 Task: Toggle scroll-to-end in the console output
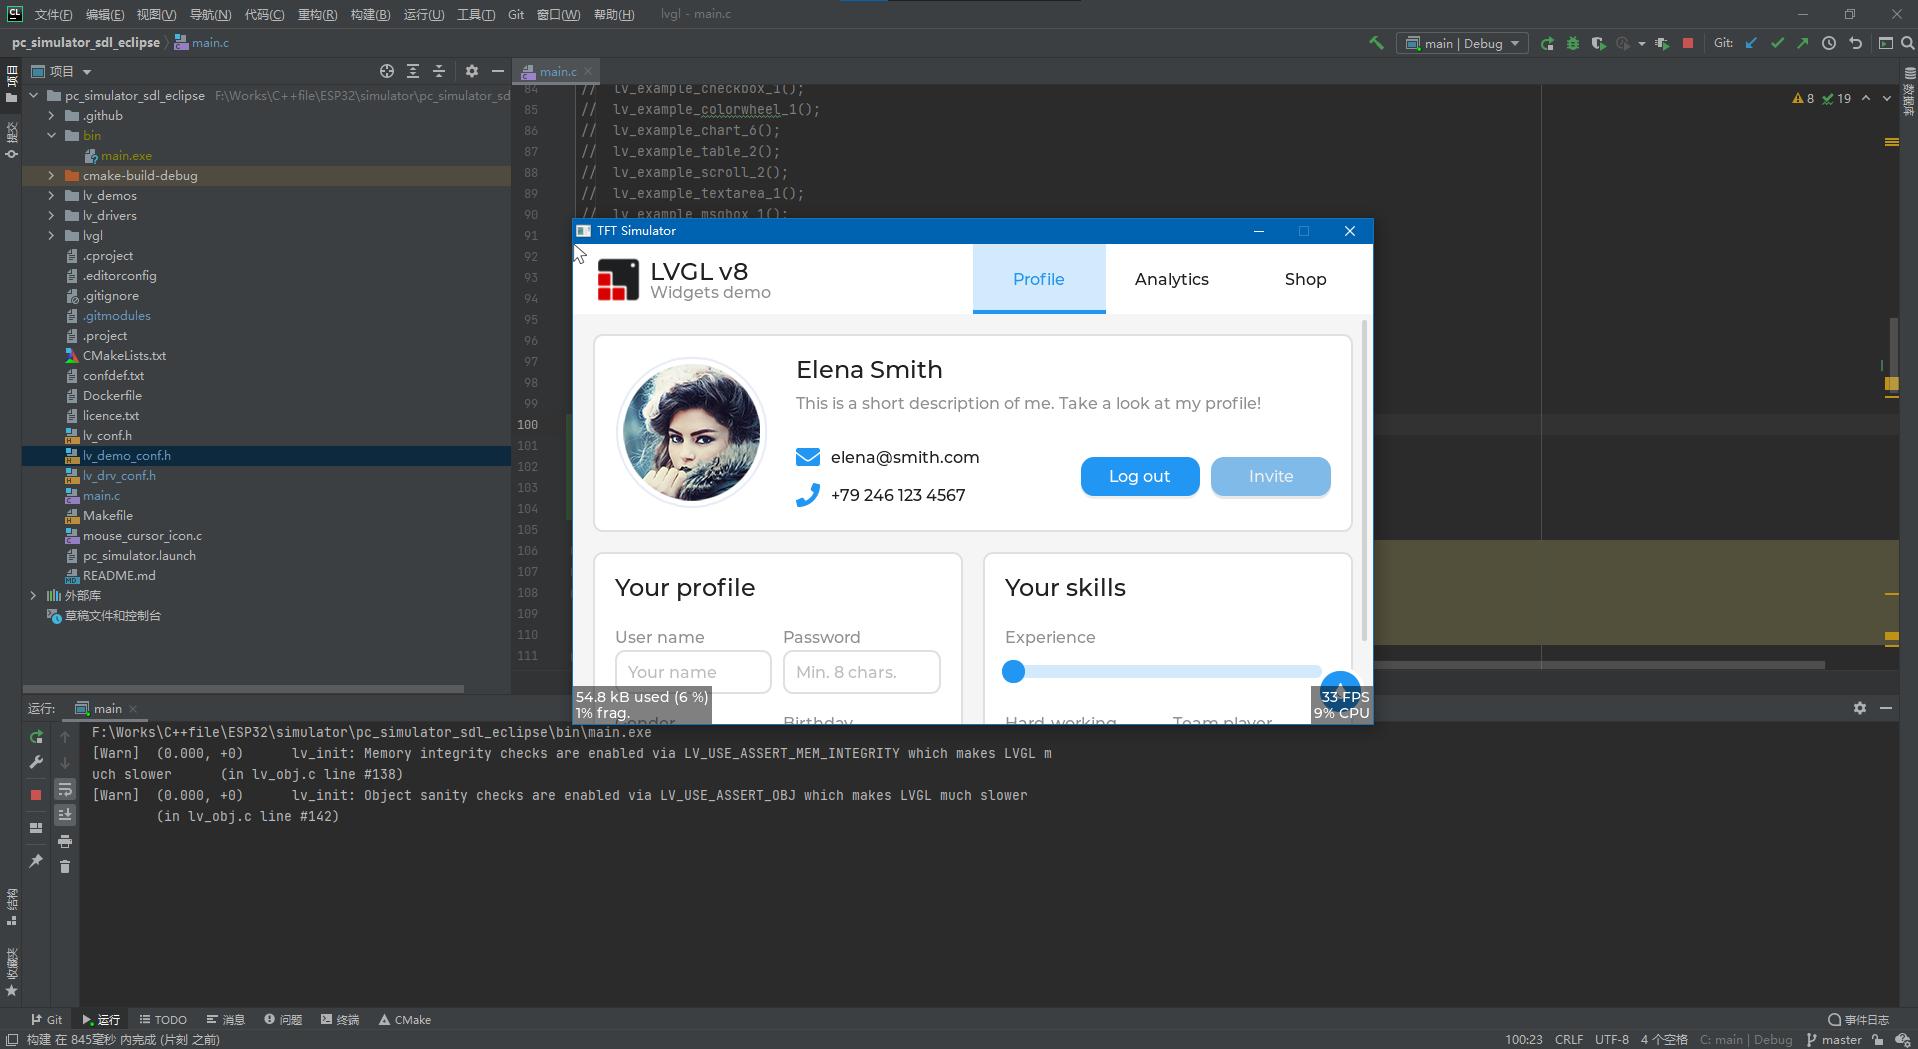click(65, 813)
